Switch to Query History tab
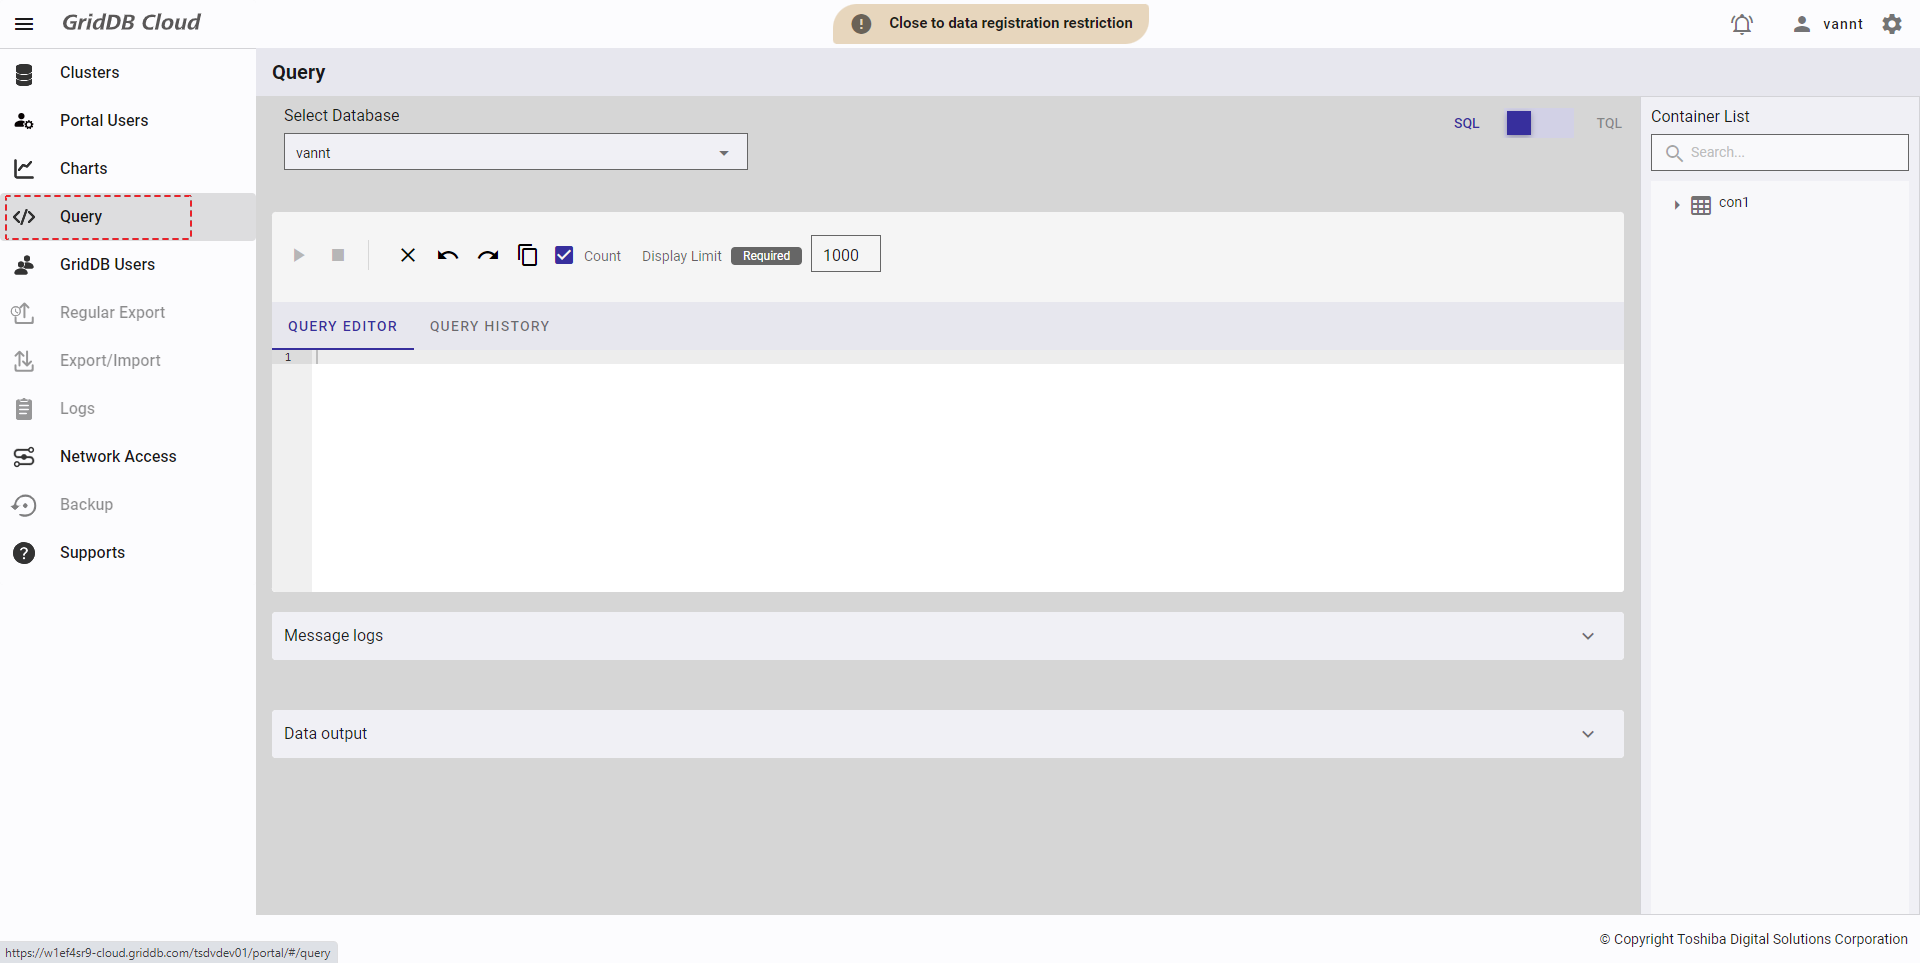This screenshot has width=1920, height=963. pos(490,326)
